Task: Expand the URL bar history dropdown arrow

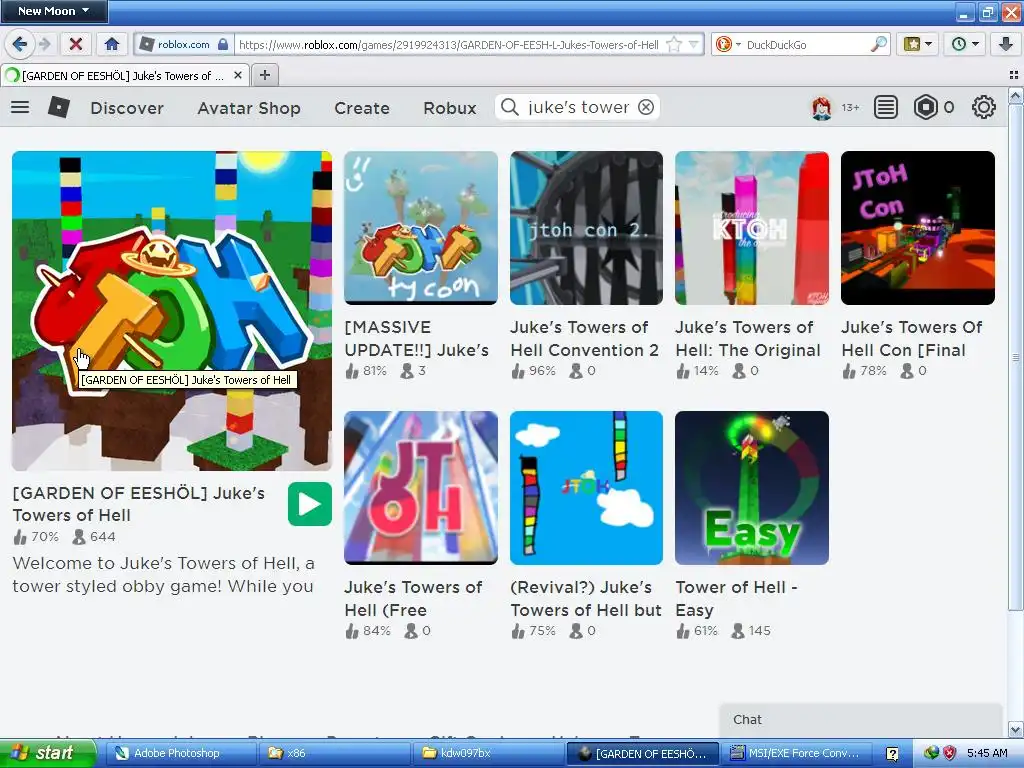Action: (694, 44)
